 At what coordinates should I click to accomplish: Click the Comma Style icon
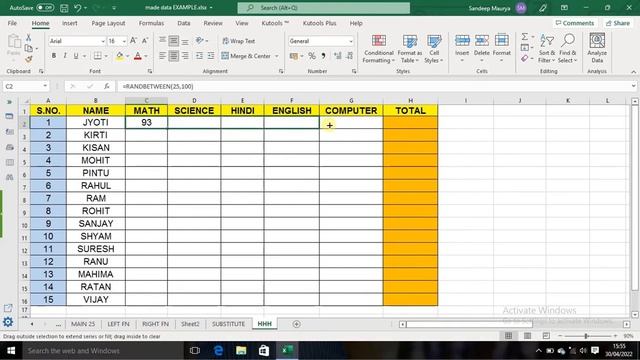[323, 56]
